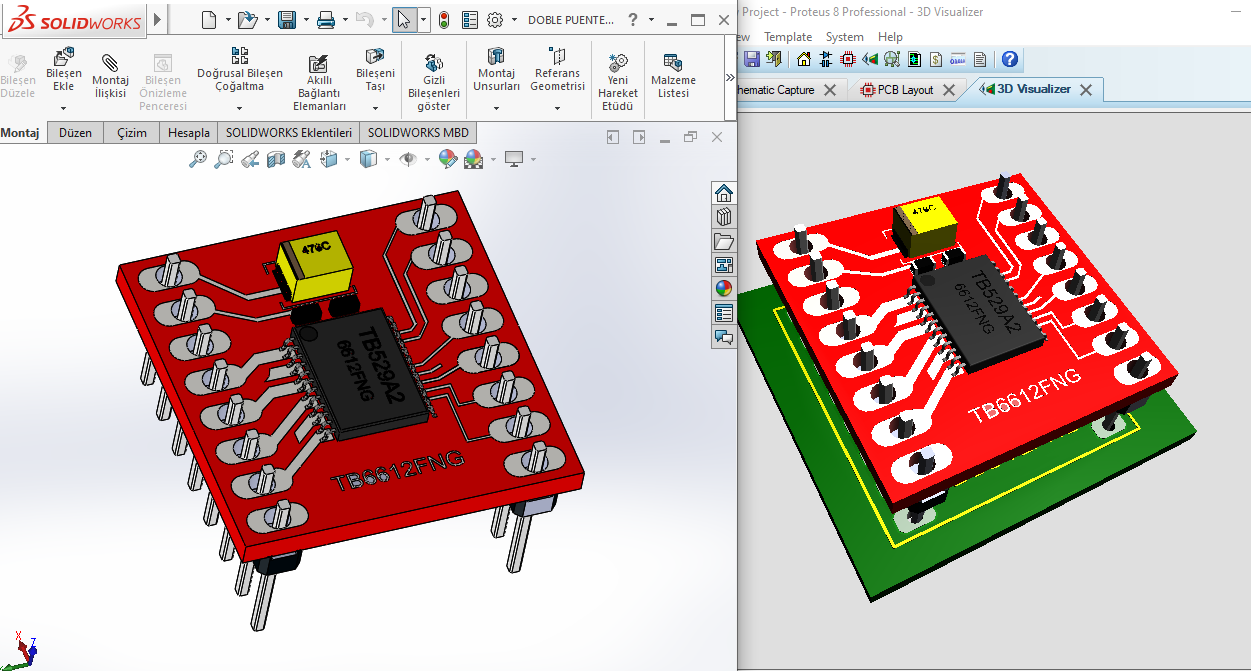Click the Apply Scene icon
The height and width of the screenshot is (671, 1251).
click(473, 158)
